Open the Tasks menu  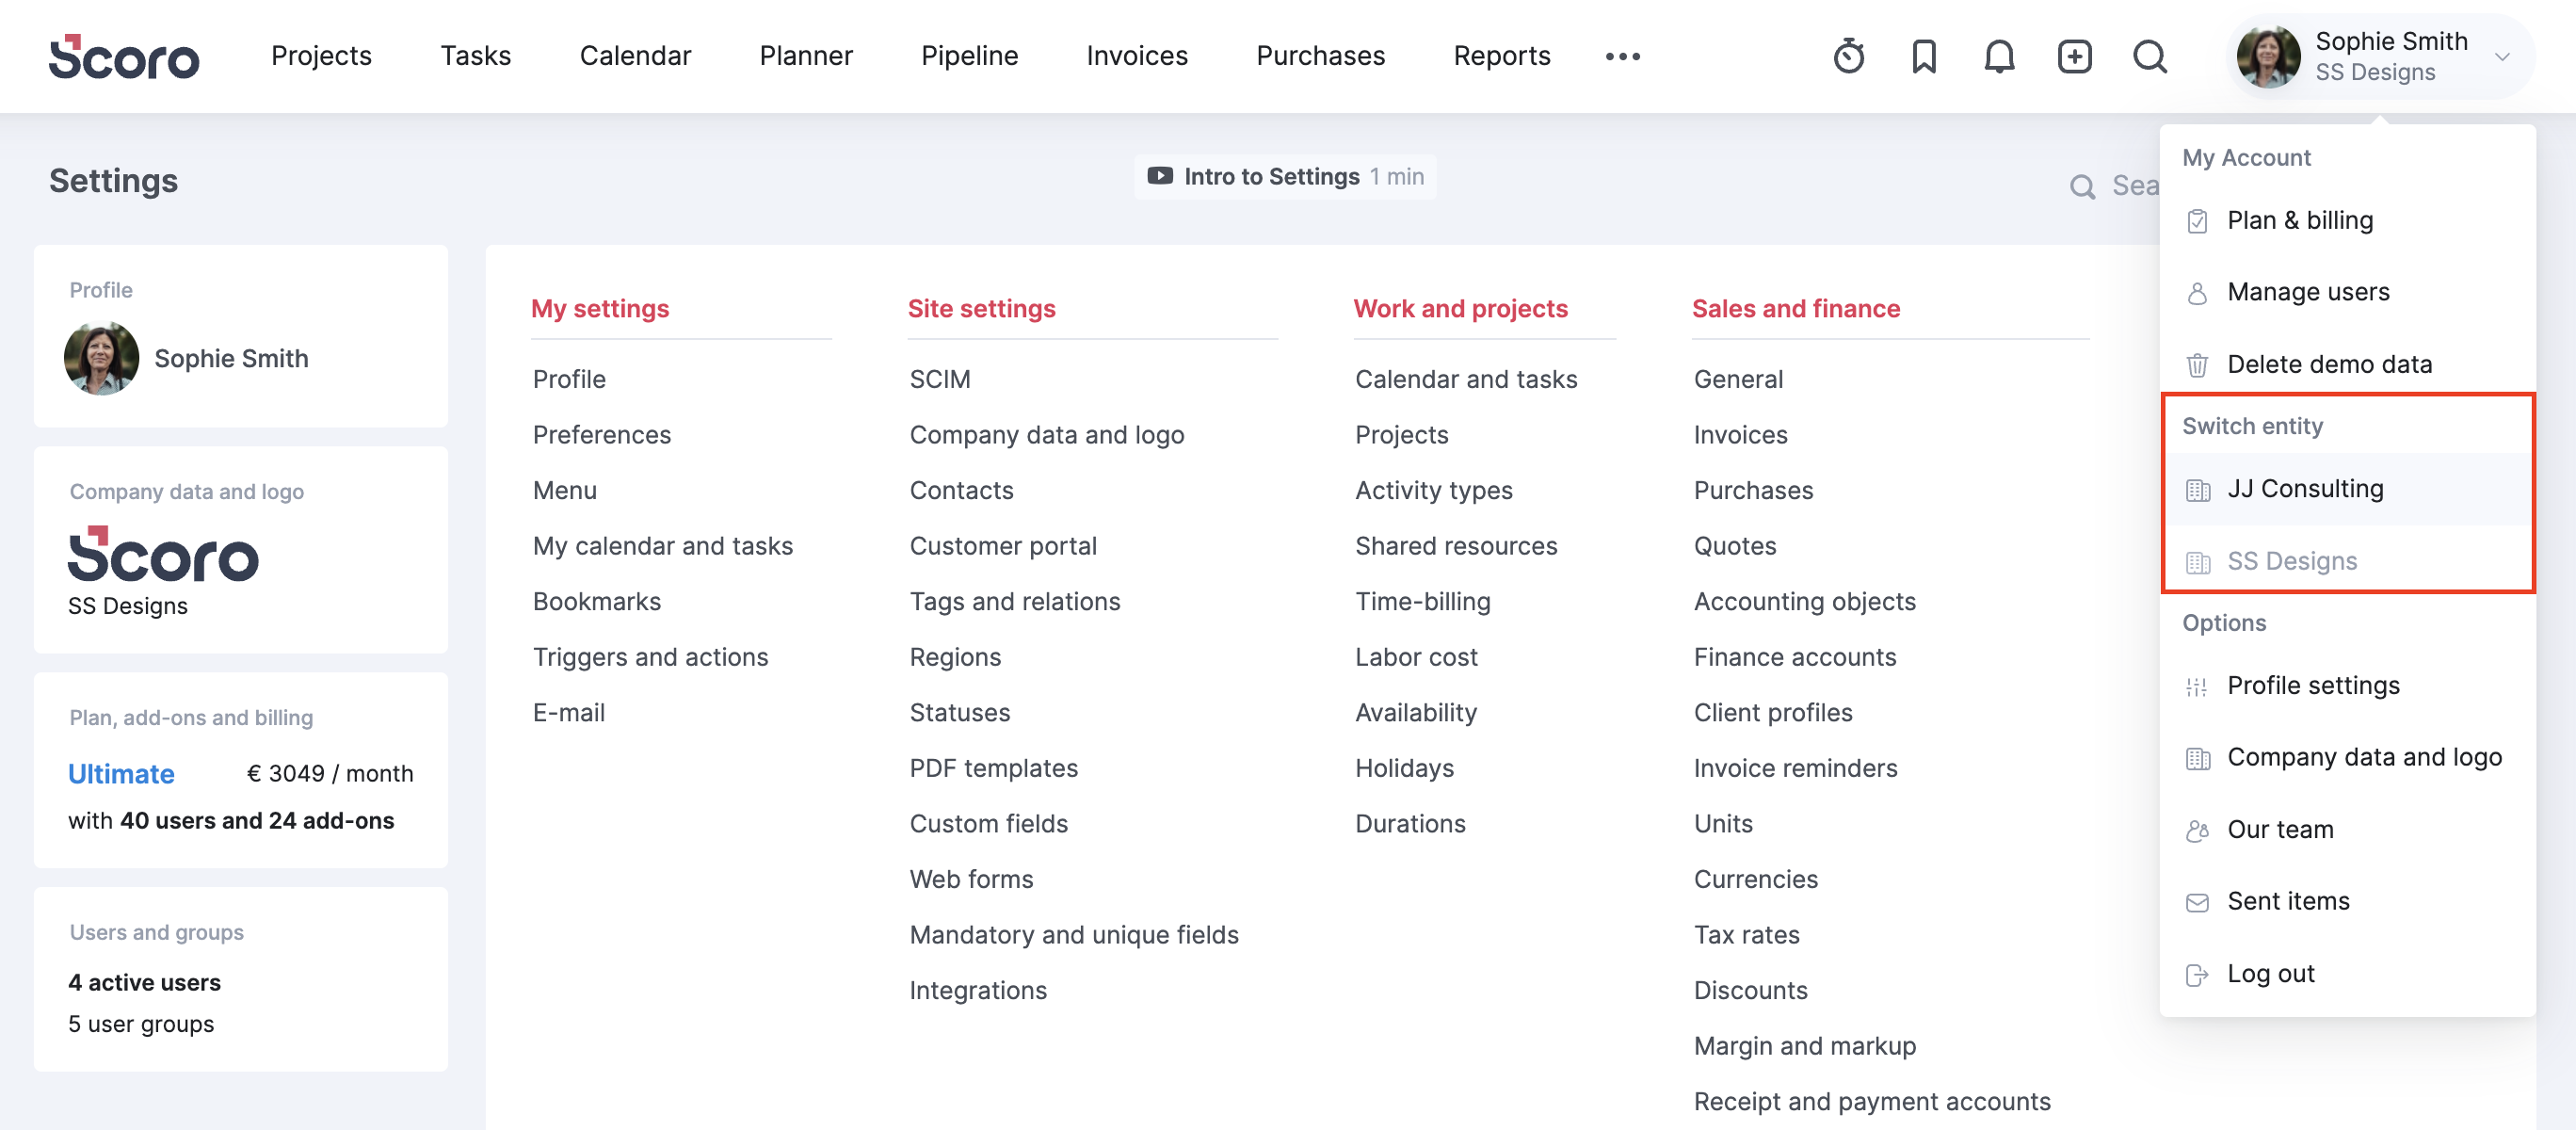(476, 56)
